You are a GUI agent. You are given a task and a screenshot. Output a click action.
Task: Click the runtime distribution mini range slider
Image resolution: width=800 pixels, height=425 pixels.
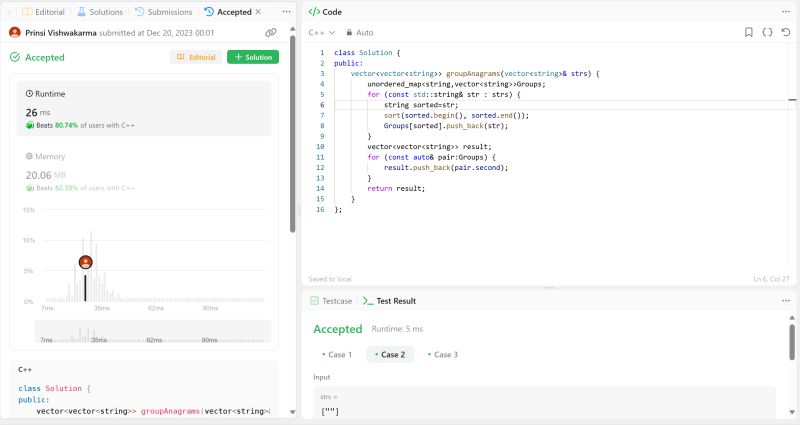pos(153,332)
